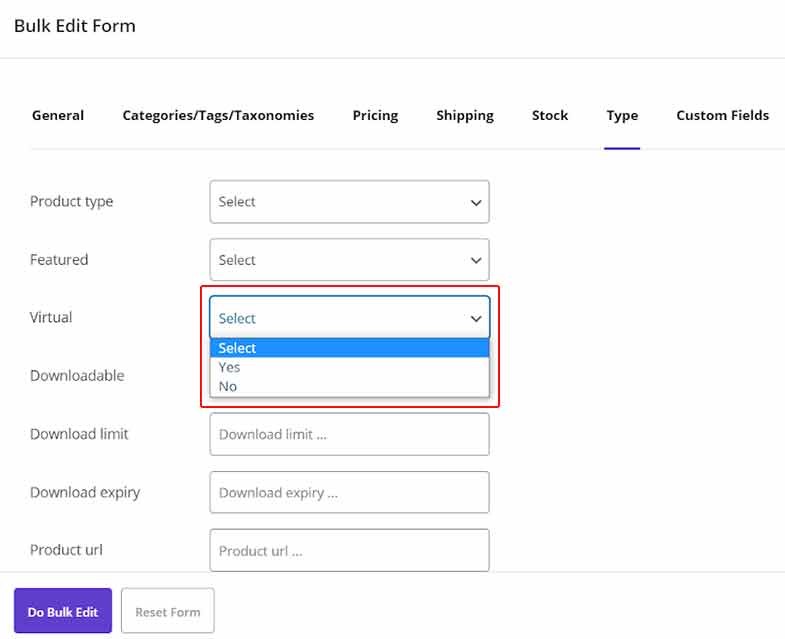Click into the Download expiry field
The height and width of the screenshot is (639, 785).
349,493
